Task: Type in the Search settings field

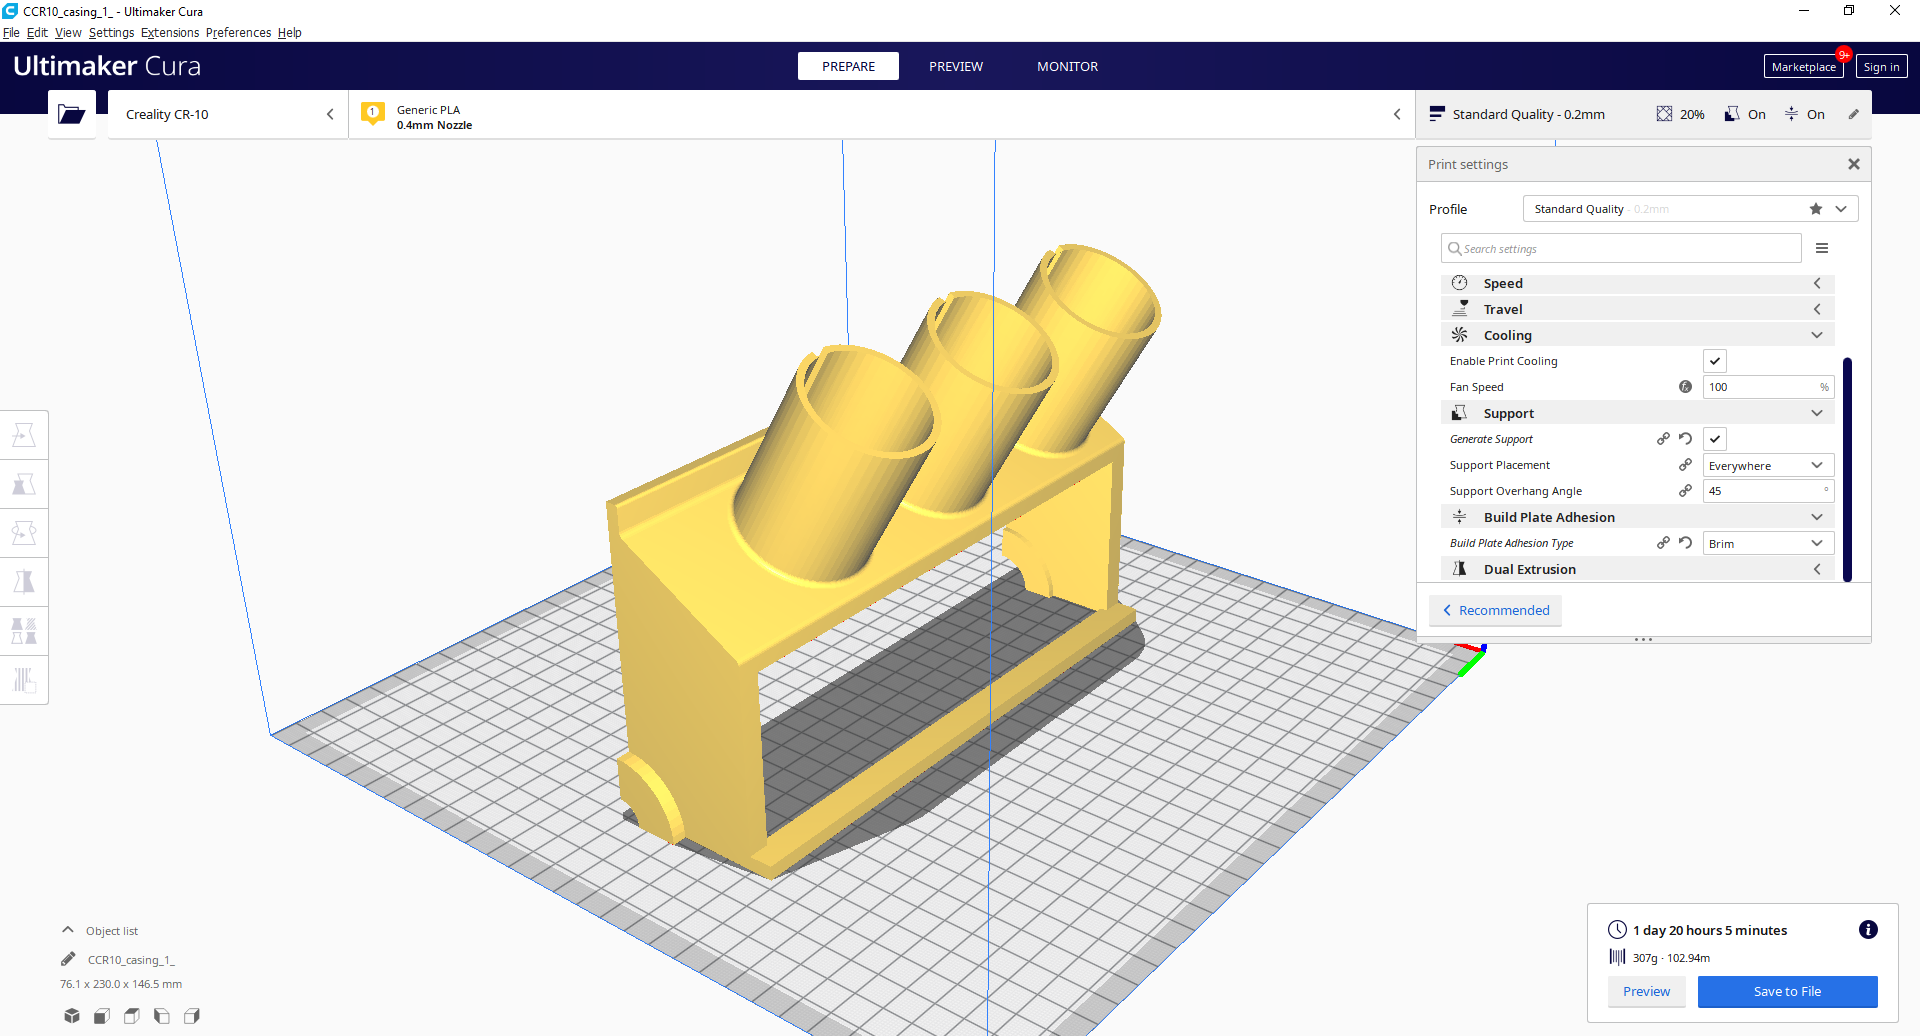Action: (1620, 248)
